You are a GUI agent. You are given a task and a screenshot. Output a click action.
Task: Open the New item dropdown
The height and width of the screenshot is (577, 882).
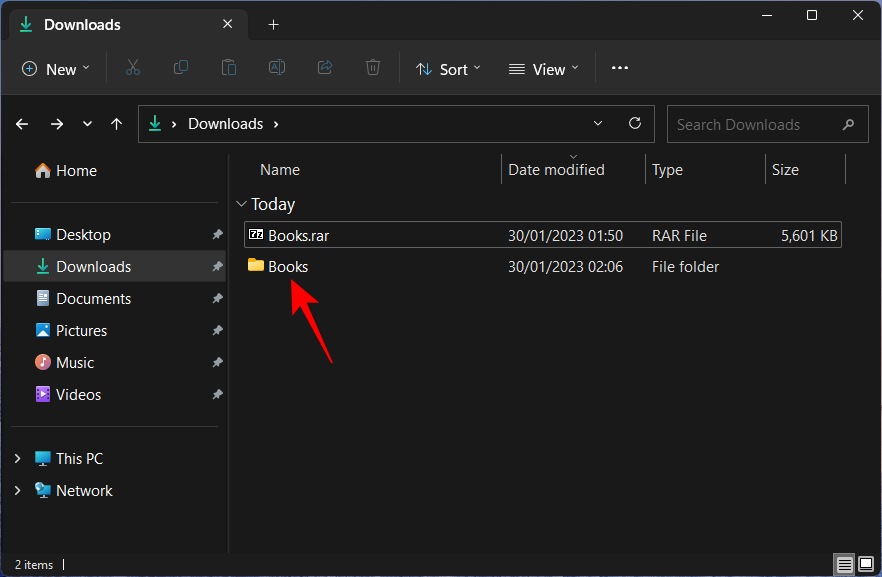(56, 69)
